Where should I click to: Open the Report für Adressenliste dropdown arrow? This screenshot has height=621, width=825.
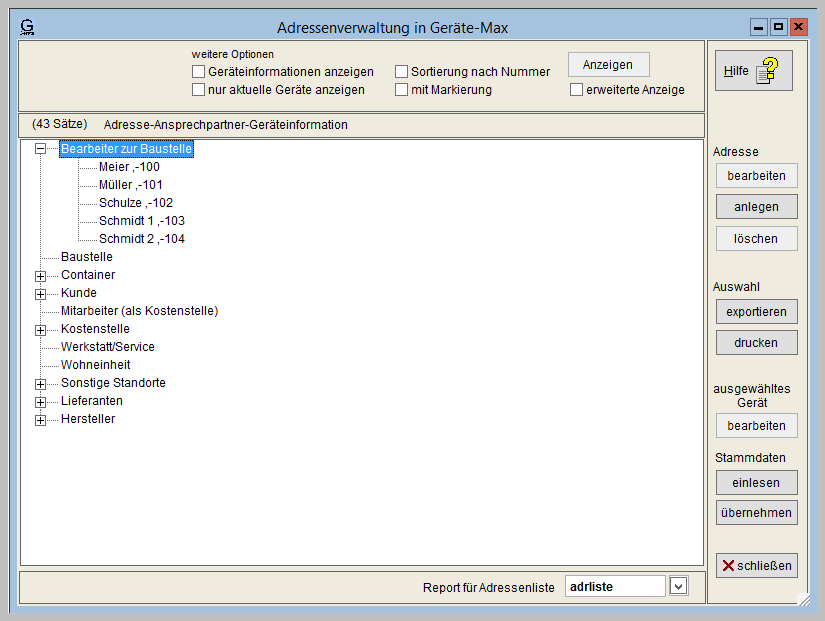678,586
